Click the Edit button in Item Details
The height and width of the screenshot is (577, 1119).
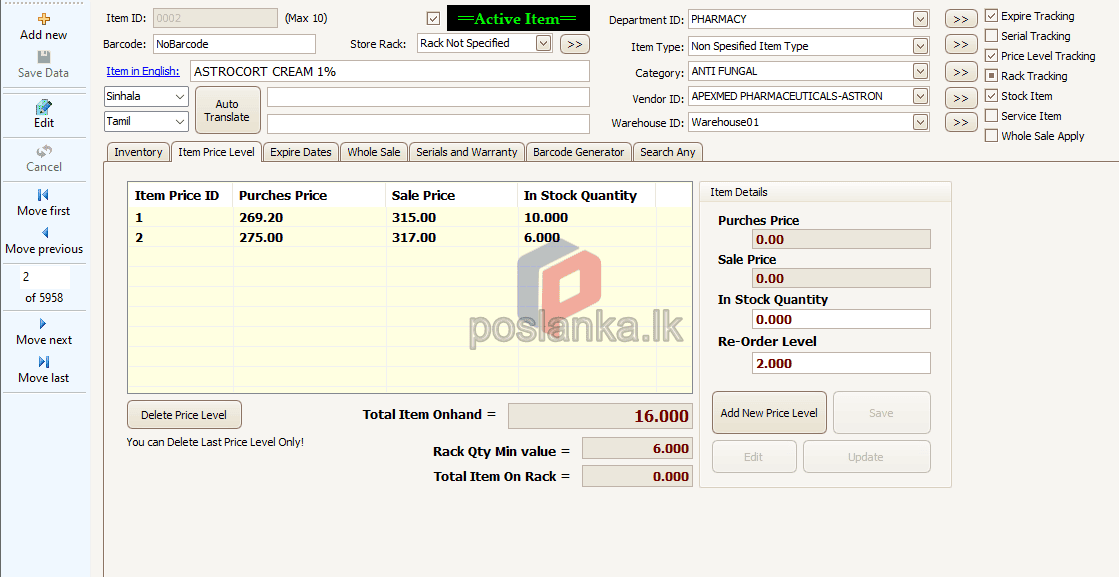click(754, 456)
